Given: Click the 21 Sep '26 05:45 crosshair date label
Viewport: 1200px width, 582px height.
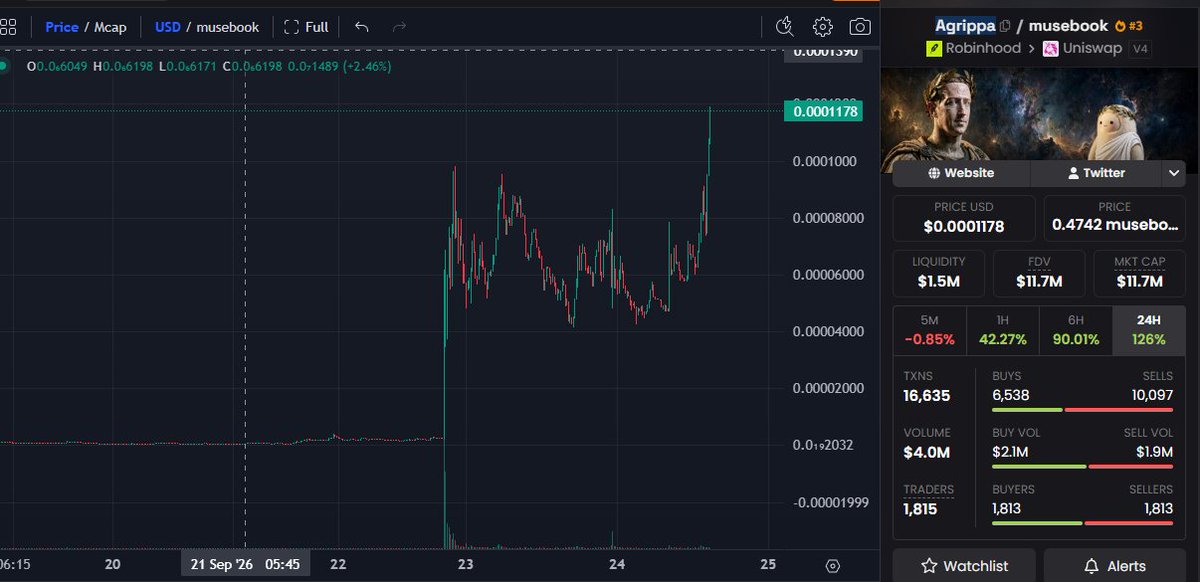Looking at the screenshot, I should [x=245, y=564].
